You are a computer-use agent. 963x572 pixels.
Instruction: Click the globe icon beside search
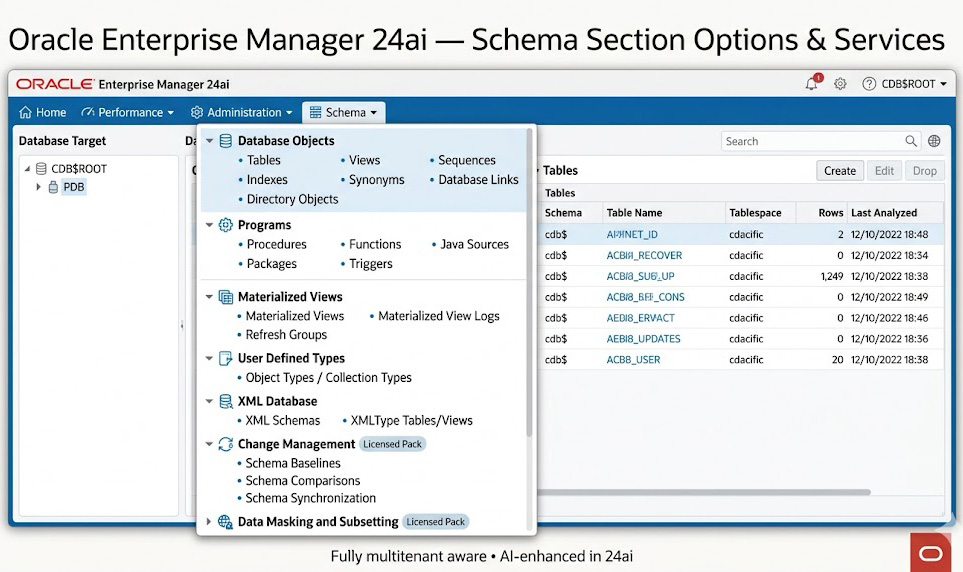point(934,141)
